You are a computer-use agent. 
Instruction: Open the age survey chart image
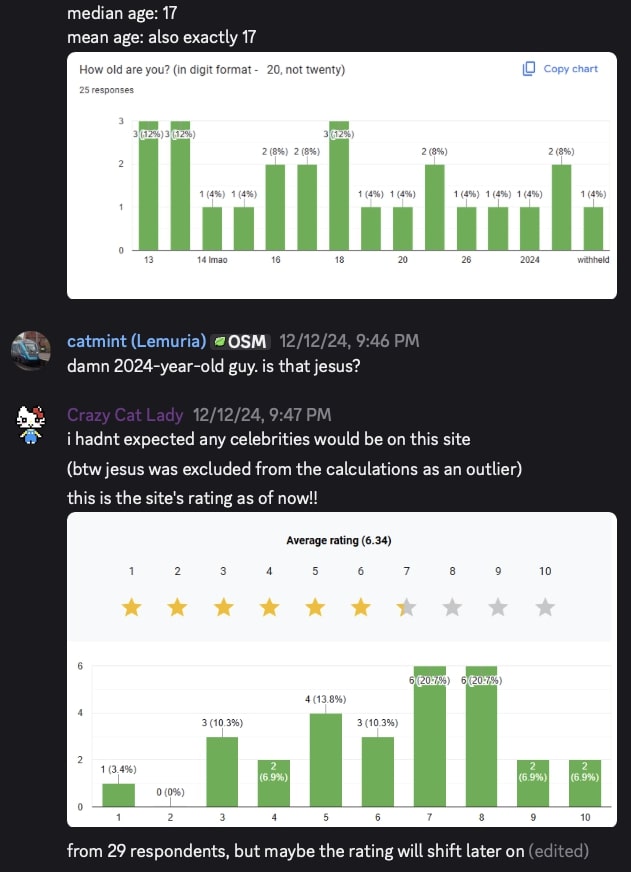341,175
